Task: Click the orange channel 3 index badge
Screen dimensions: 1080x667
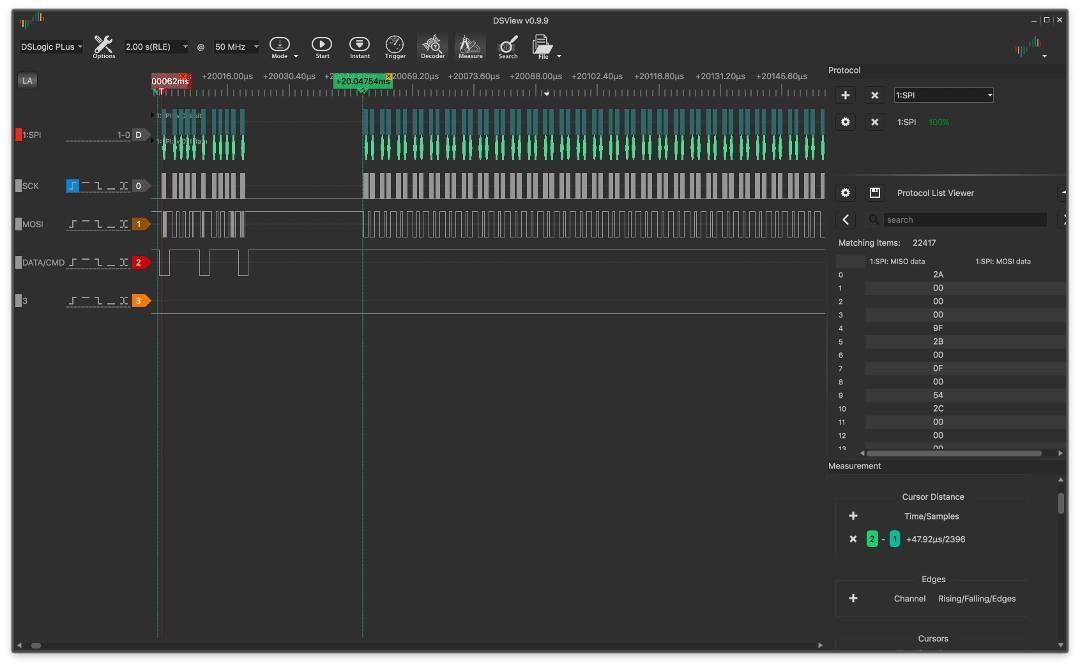Action: click(141, 300)
